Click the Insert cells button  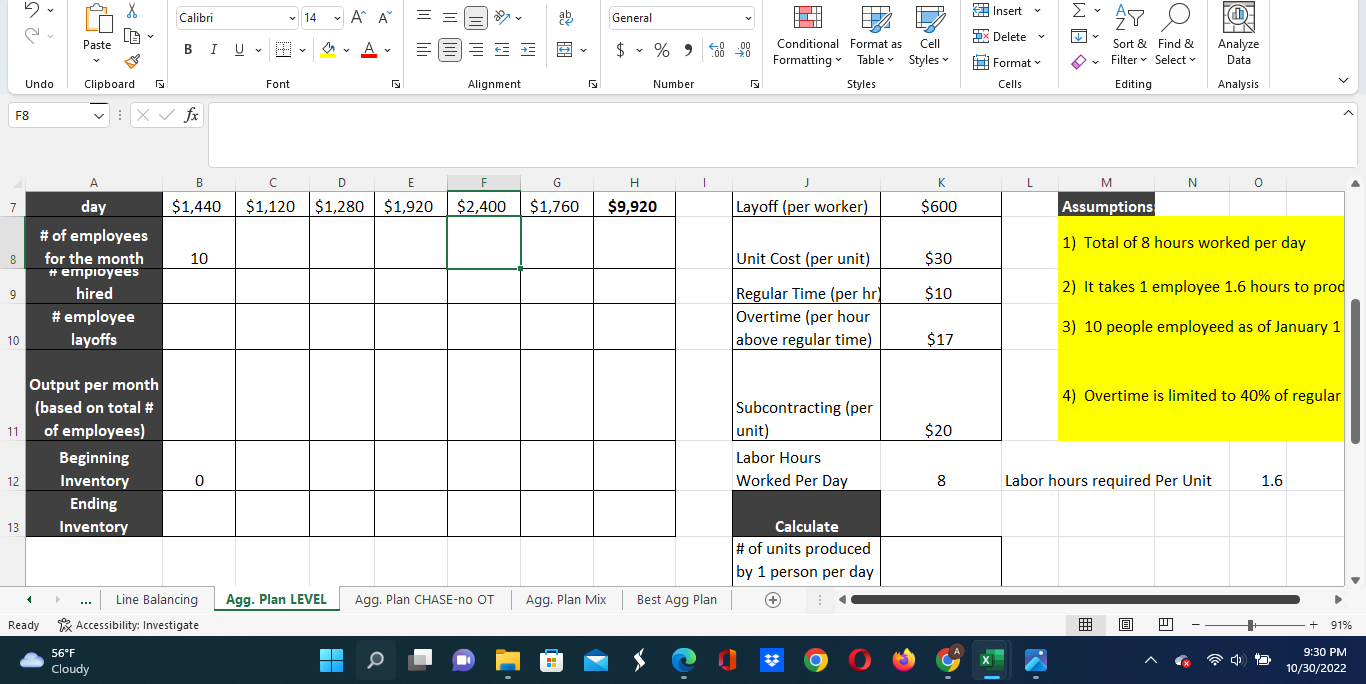click(1007, 11)
